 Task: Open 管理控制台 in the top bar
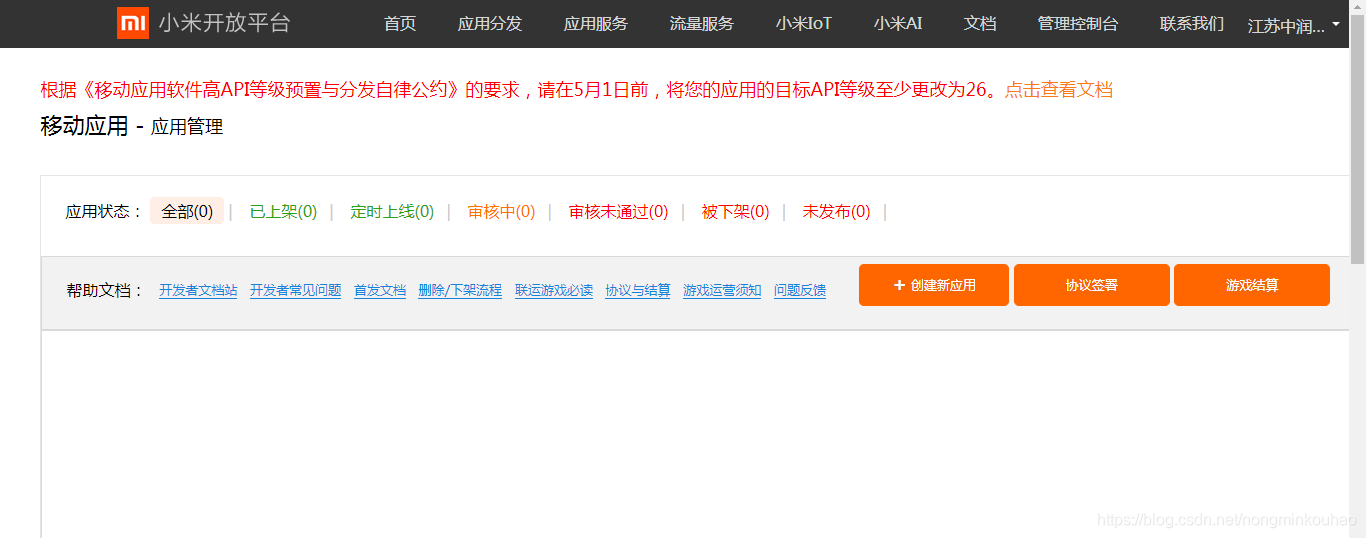1078,24
